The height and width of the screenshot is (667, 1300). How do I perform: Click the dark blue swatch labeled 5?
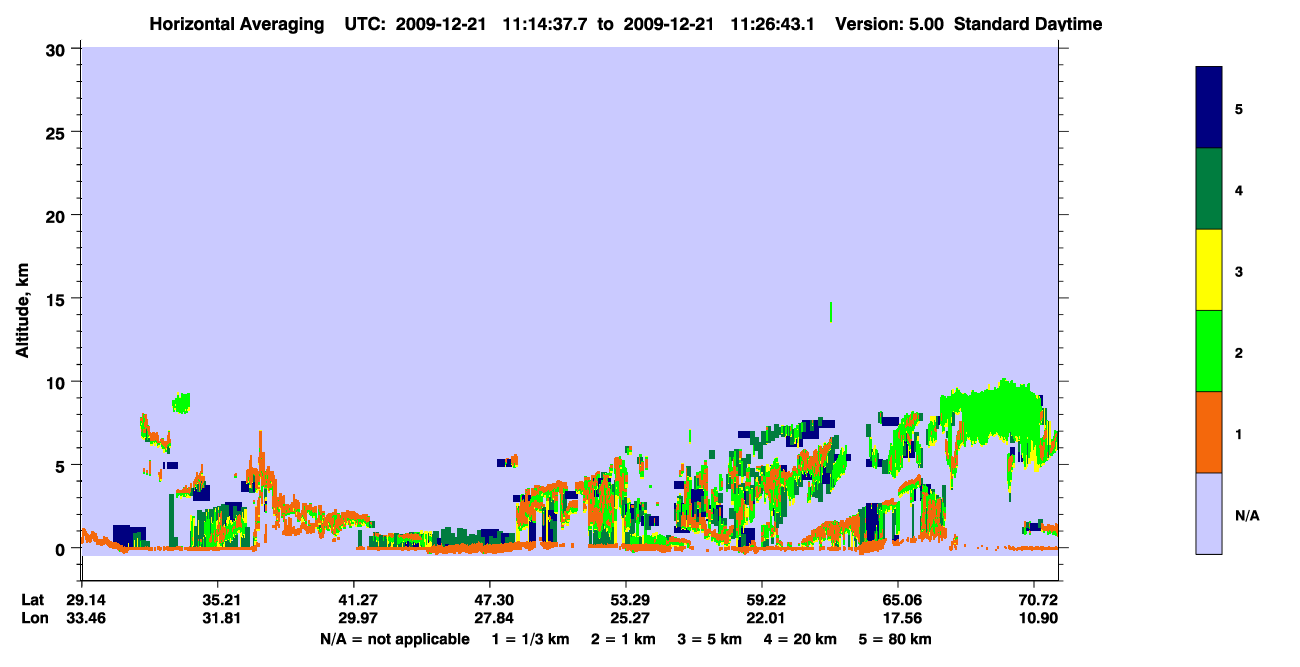tap(1209, 107)
